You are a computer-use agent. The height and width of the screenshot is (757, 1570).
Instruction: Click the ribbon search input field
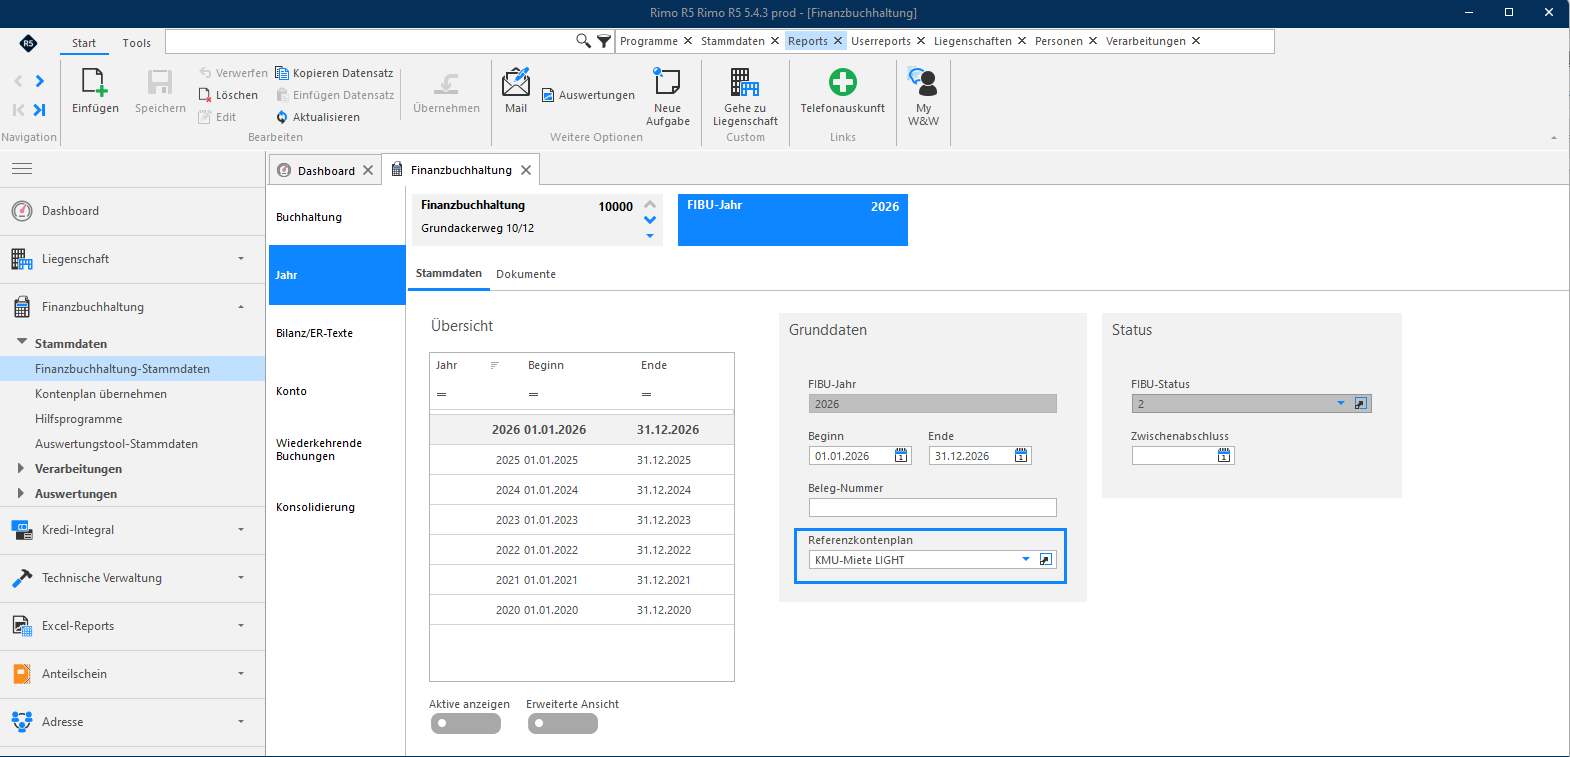pyautogui.click(x=370, y=41)
